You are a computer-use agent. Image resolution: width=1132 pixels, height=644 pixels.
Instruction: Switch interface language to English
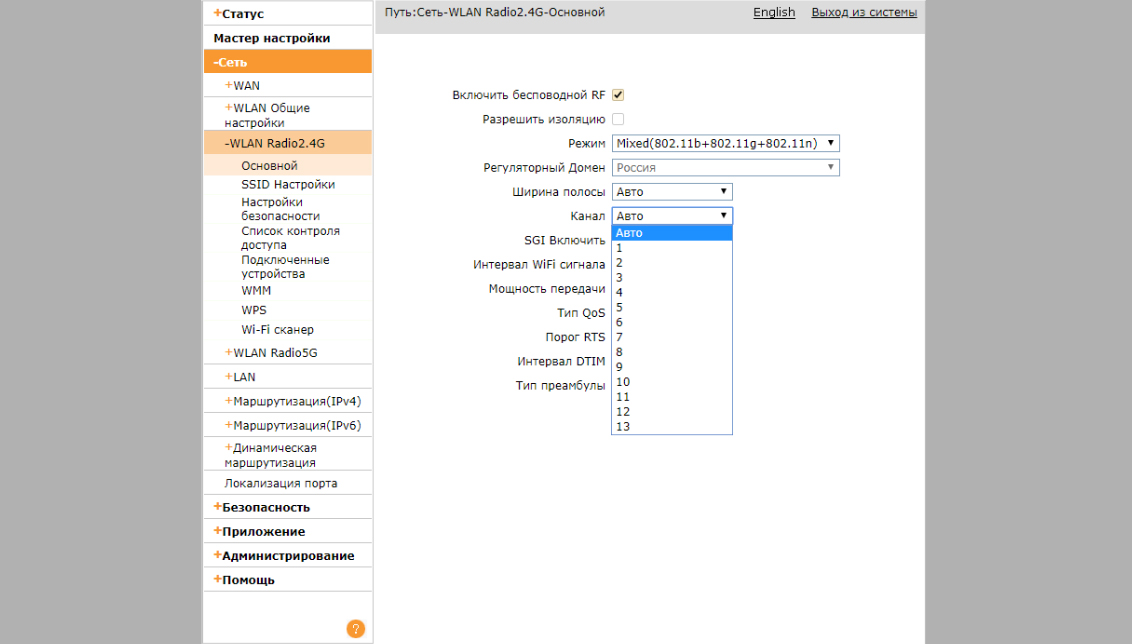[x=774, y=13]
